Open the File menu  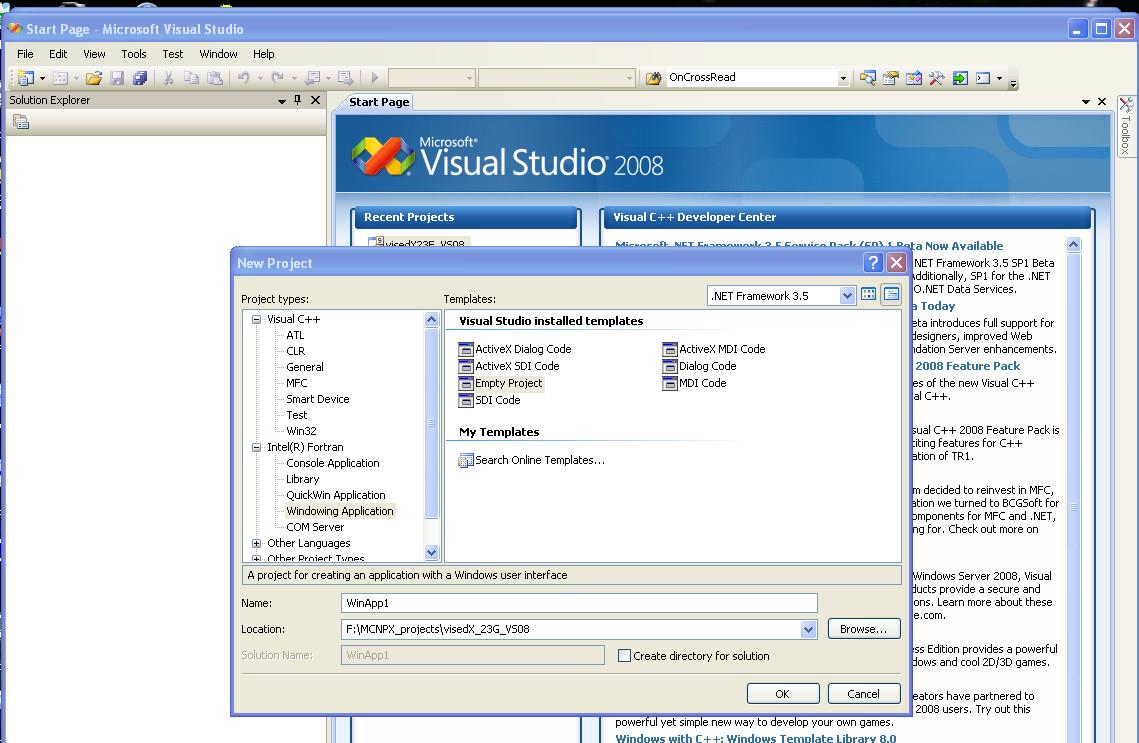pyautogui.click(x=25, y=54)
